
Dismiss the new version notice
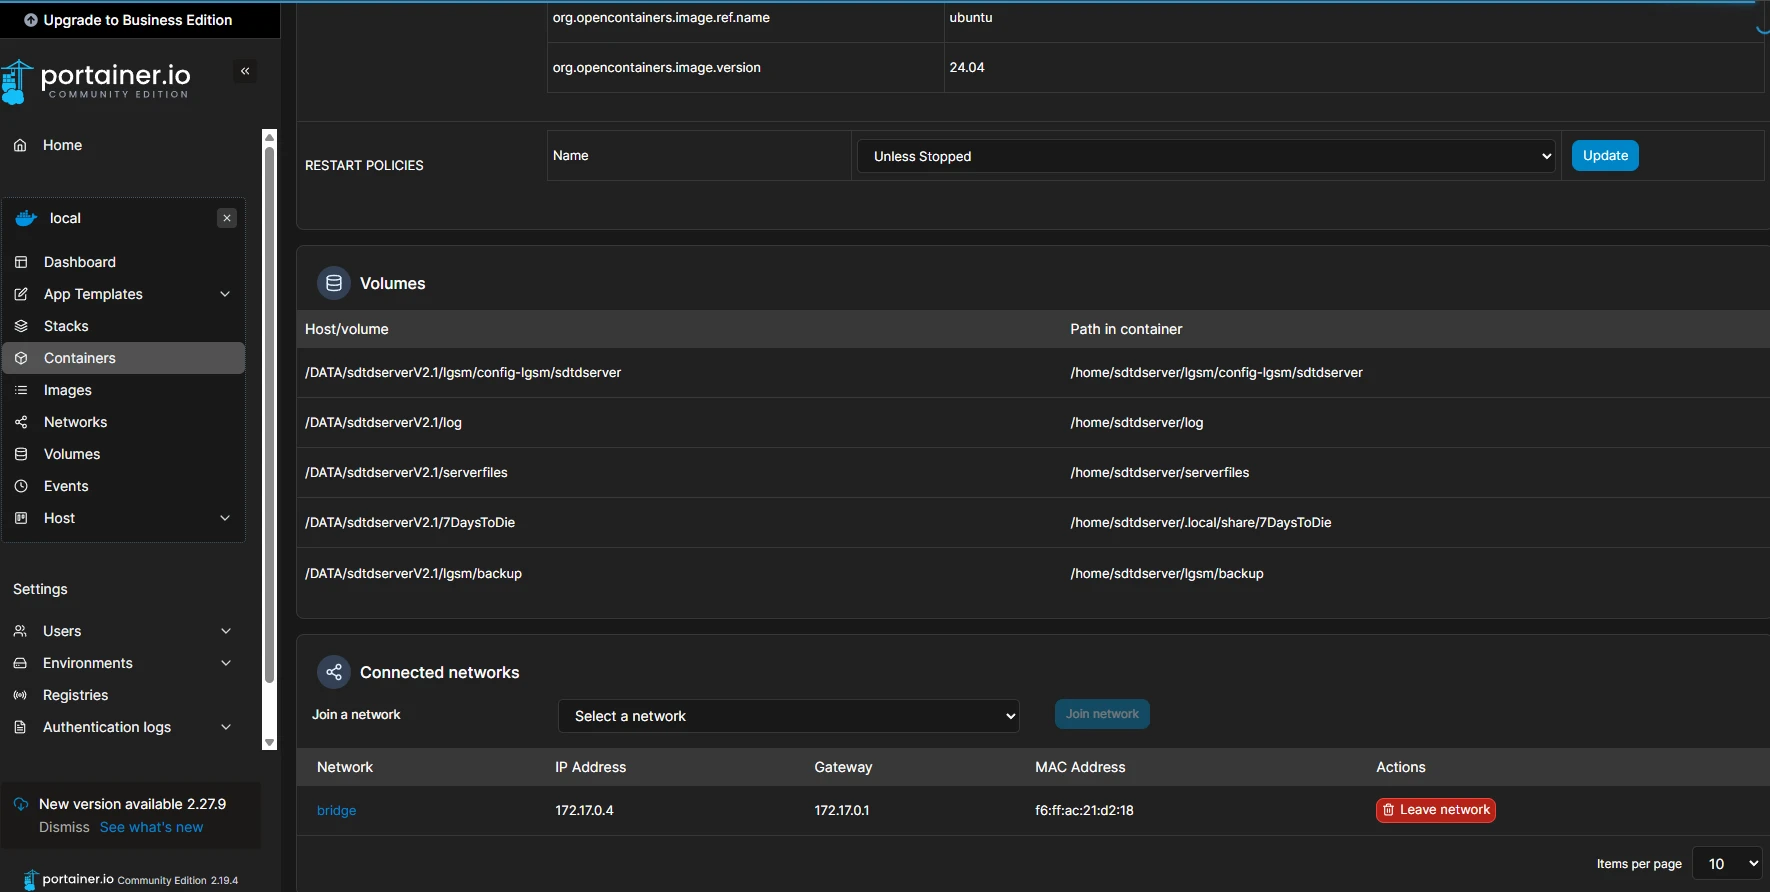(64, 827)
